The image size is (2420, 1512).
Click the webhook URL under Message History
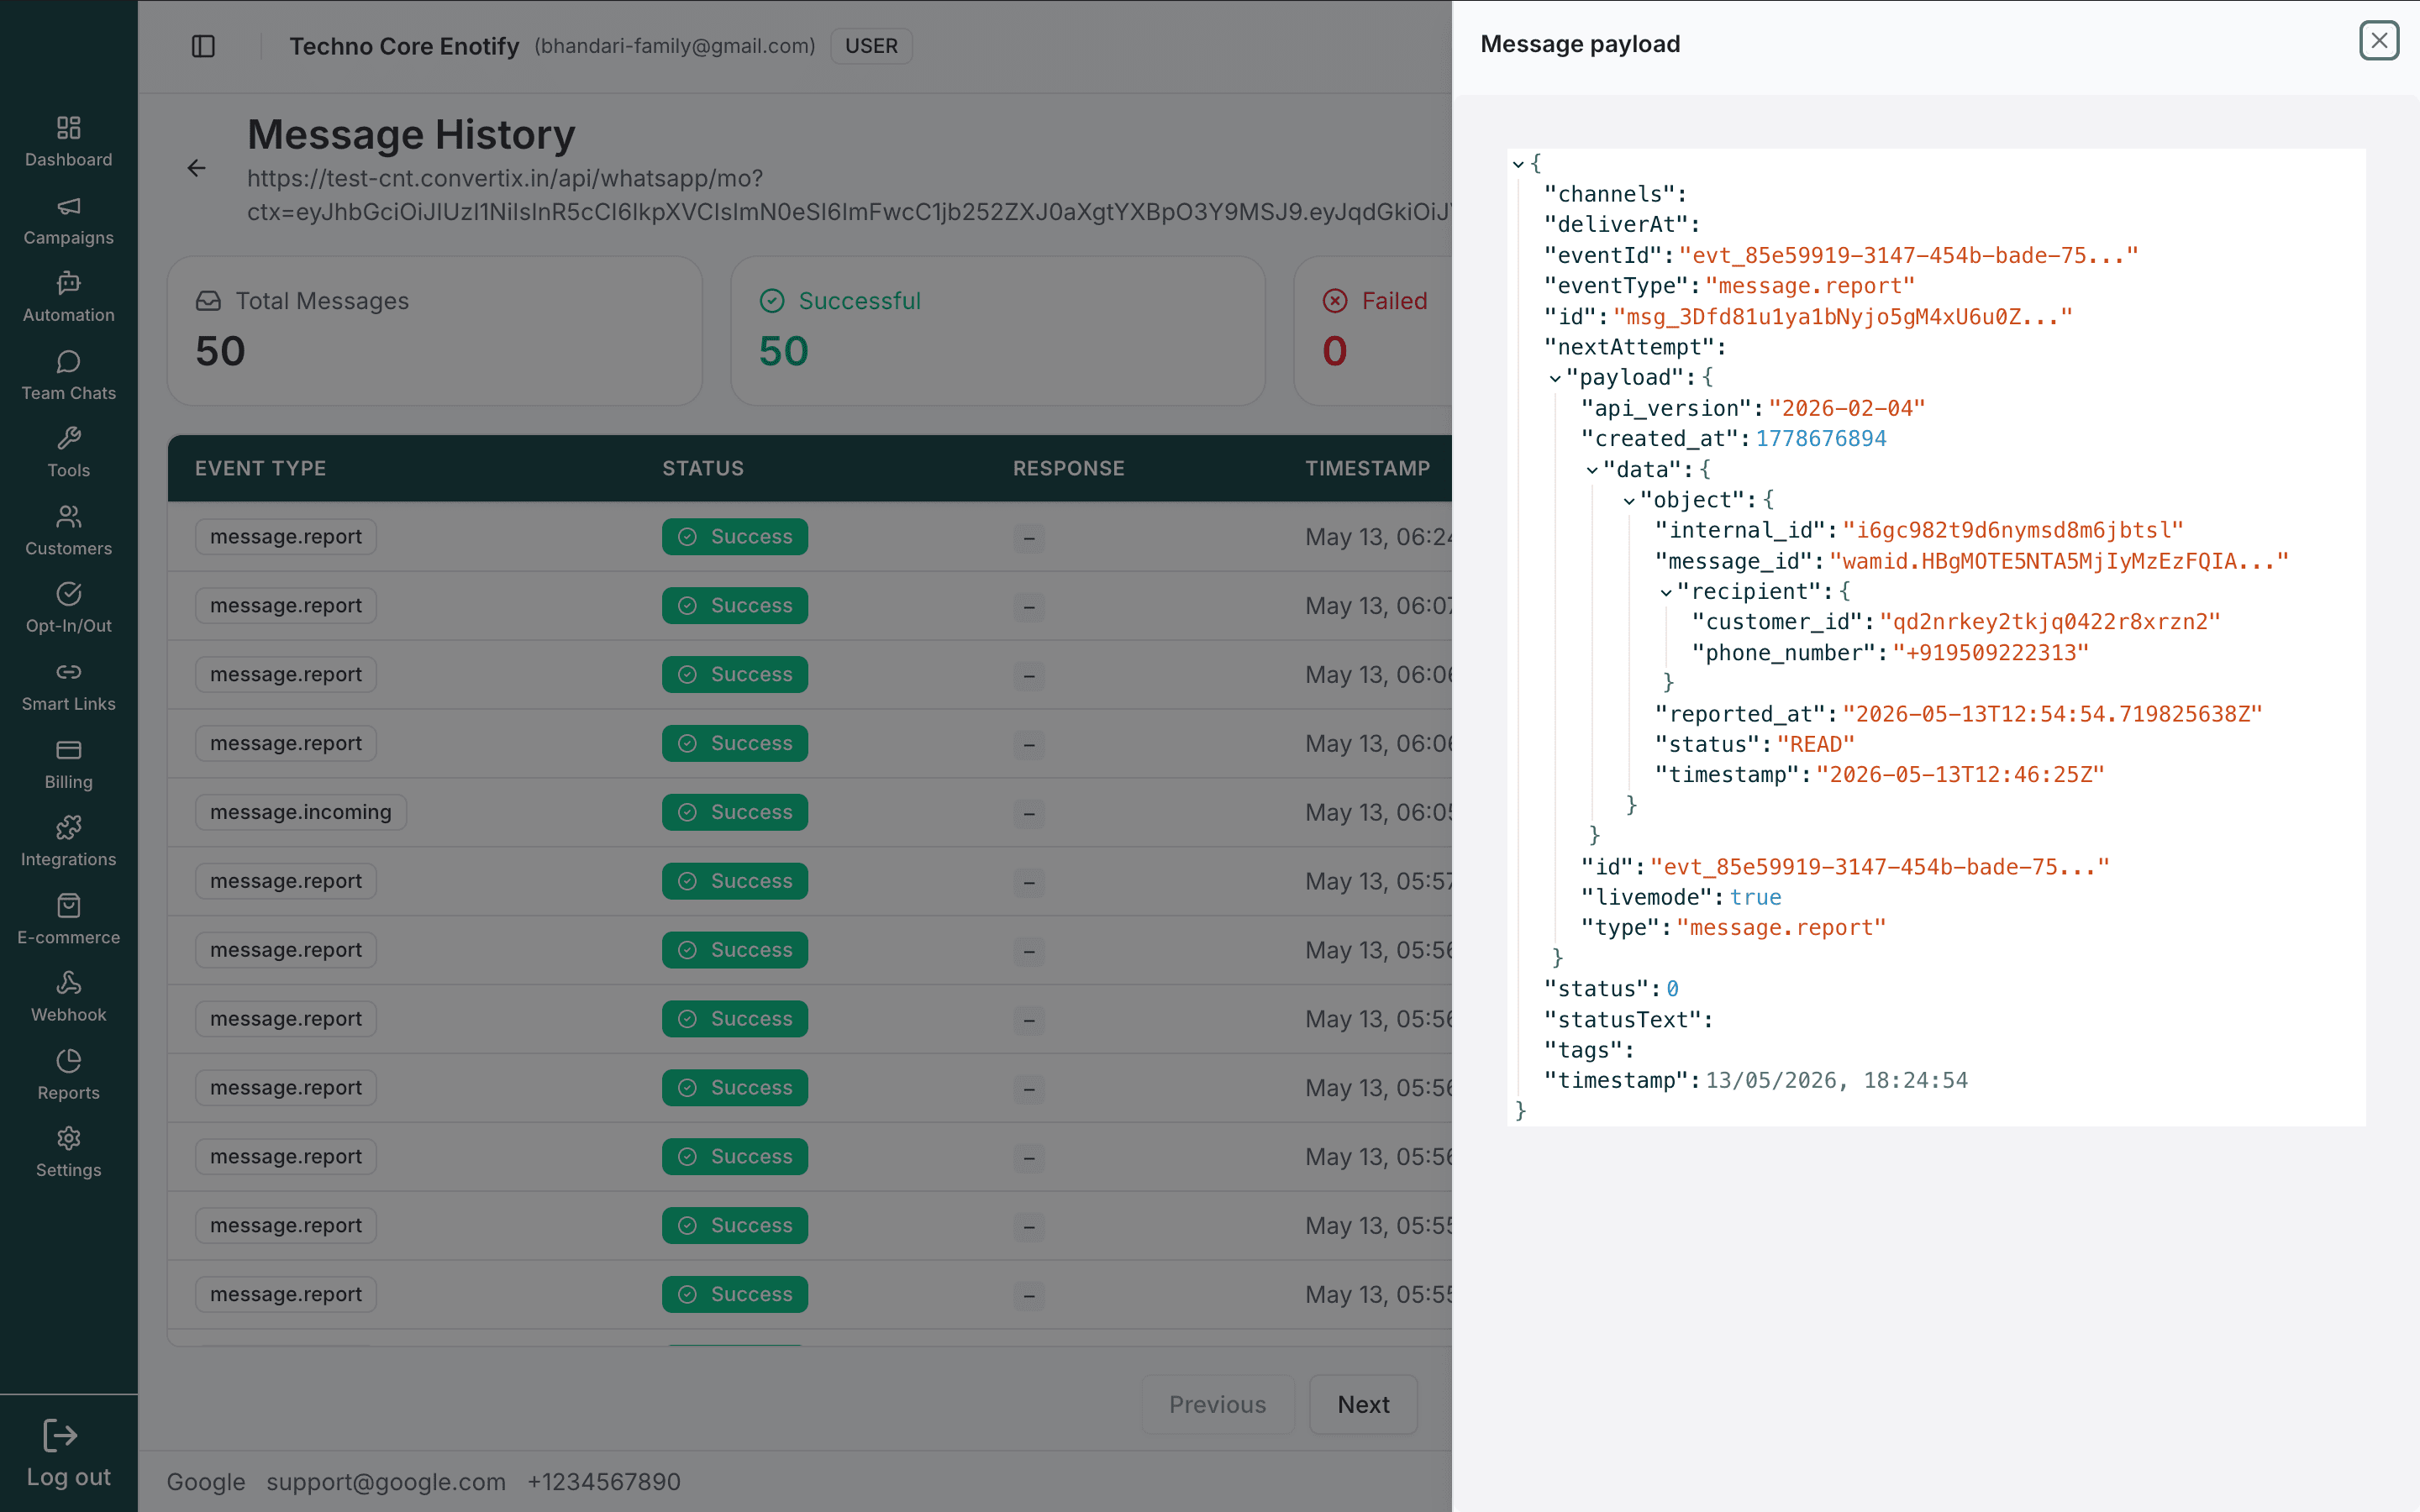tap(849, 195)
